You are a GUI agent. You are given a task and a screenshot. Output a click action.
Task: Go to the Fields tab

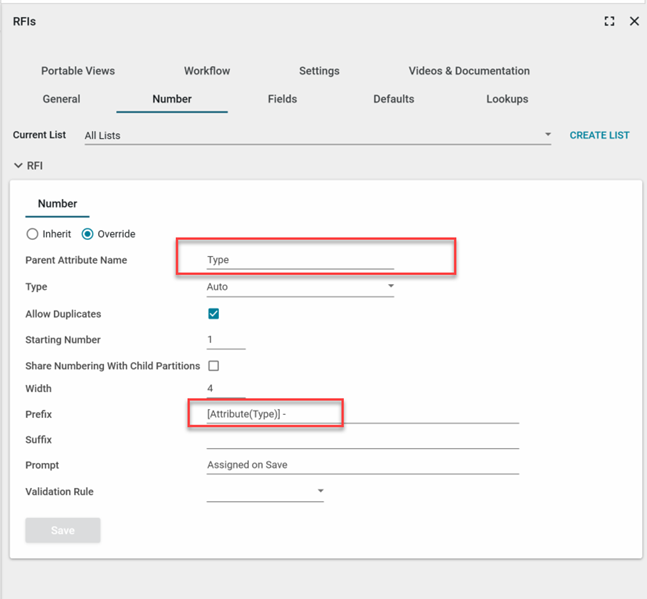coord(282,99)
